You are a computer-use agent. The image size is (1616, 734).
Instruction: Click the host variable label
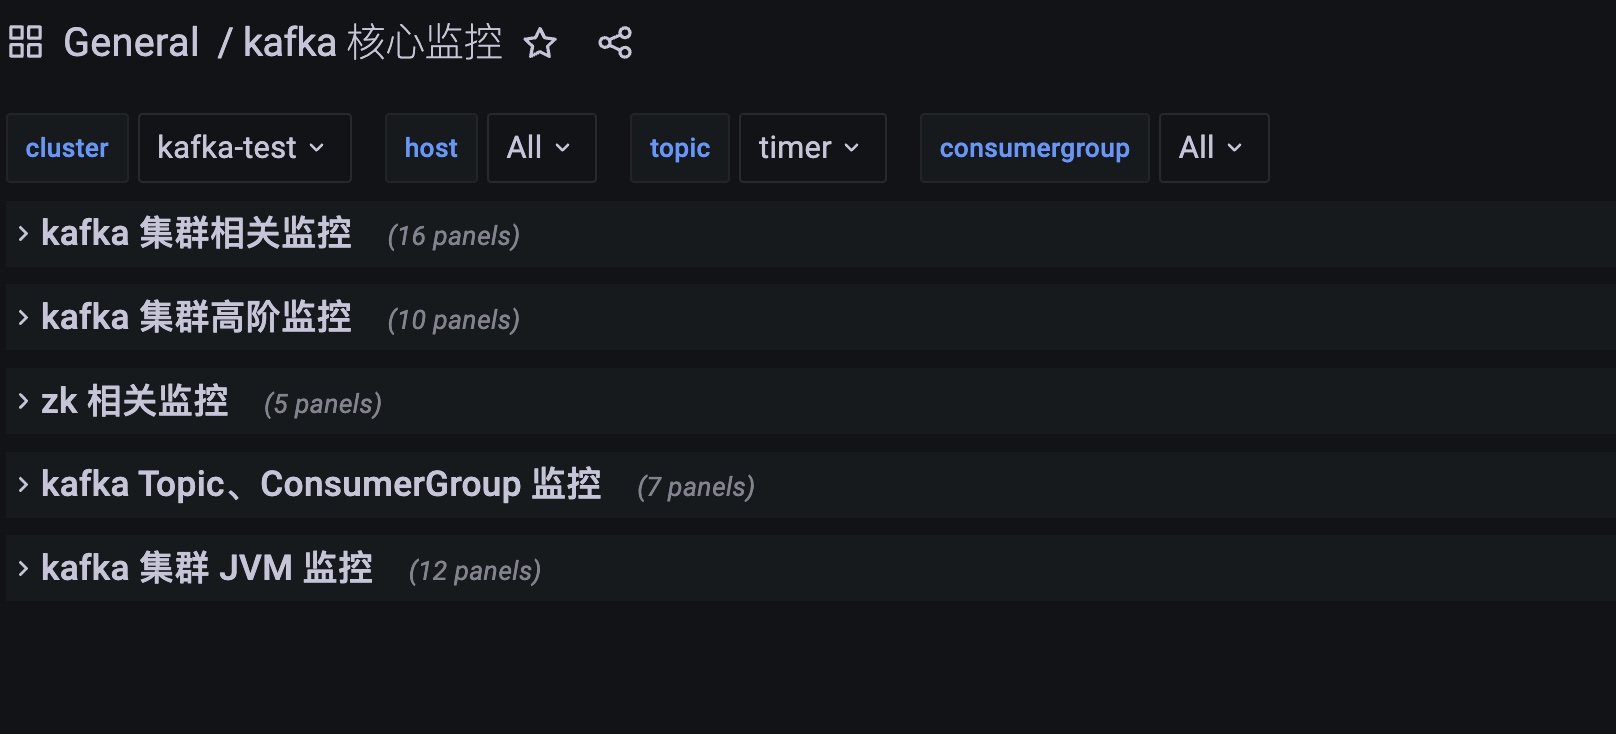431,148
